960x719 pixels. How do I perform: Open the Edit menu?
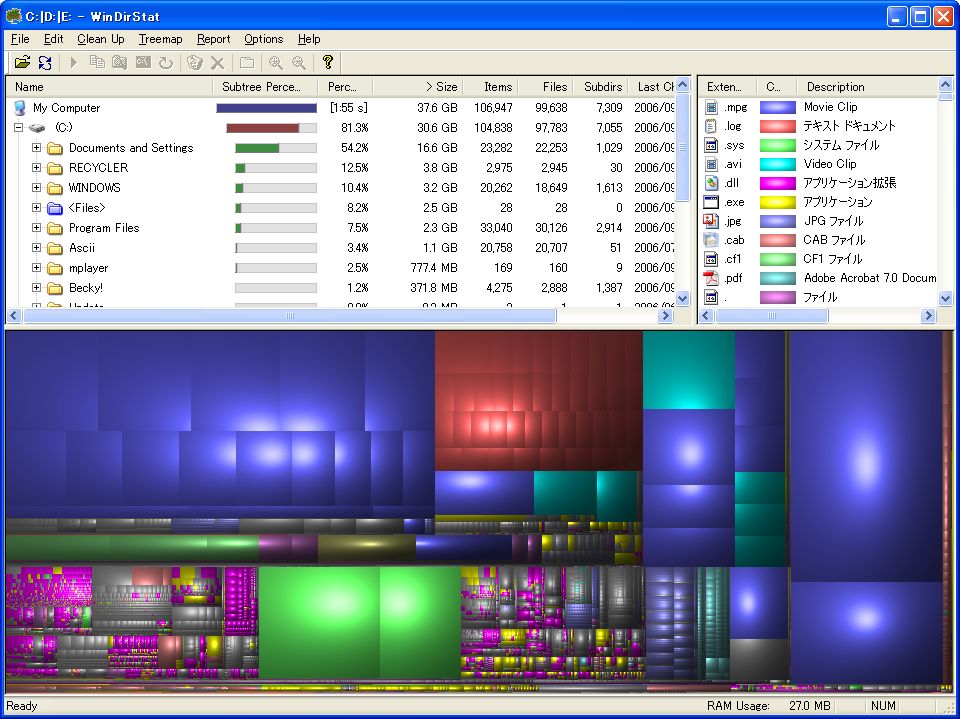tap(53, 39)
